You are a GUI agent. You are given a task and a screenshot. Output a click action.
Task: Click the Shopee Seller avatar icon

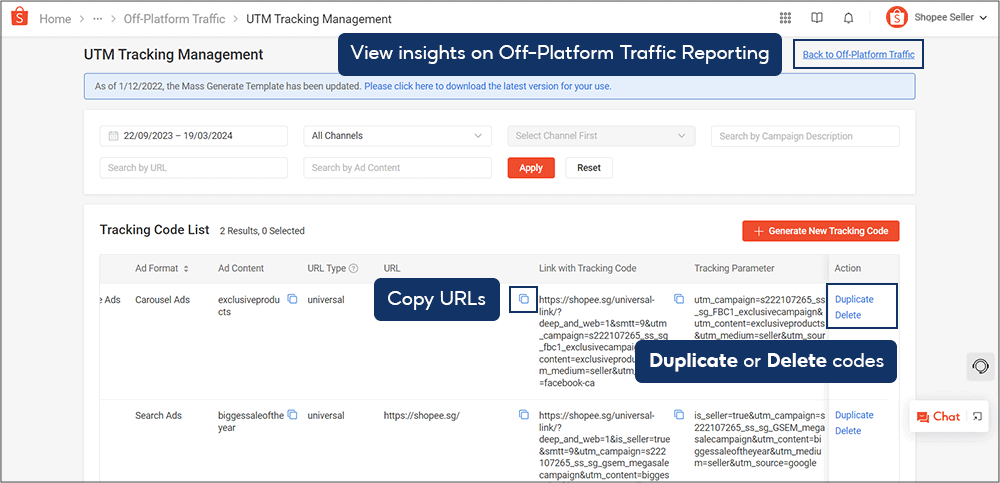[x=896, y=18]
